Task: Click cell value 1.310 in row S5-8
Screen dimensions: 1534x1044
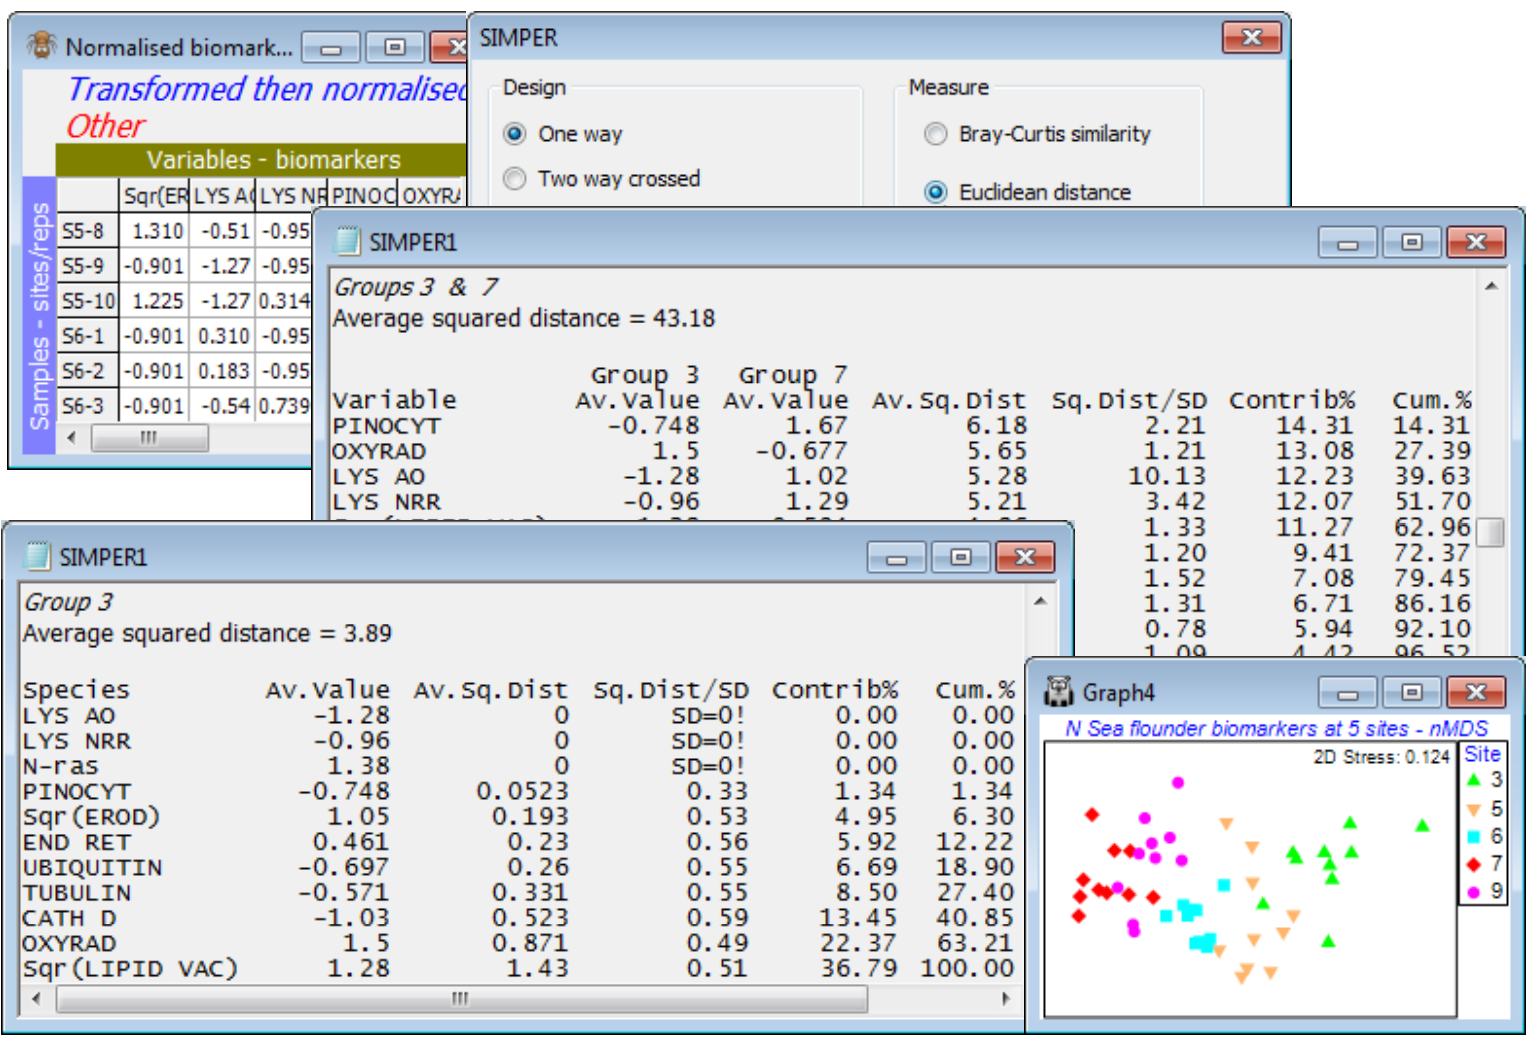Action: point(155,231)
